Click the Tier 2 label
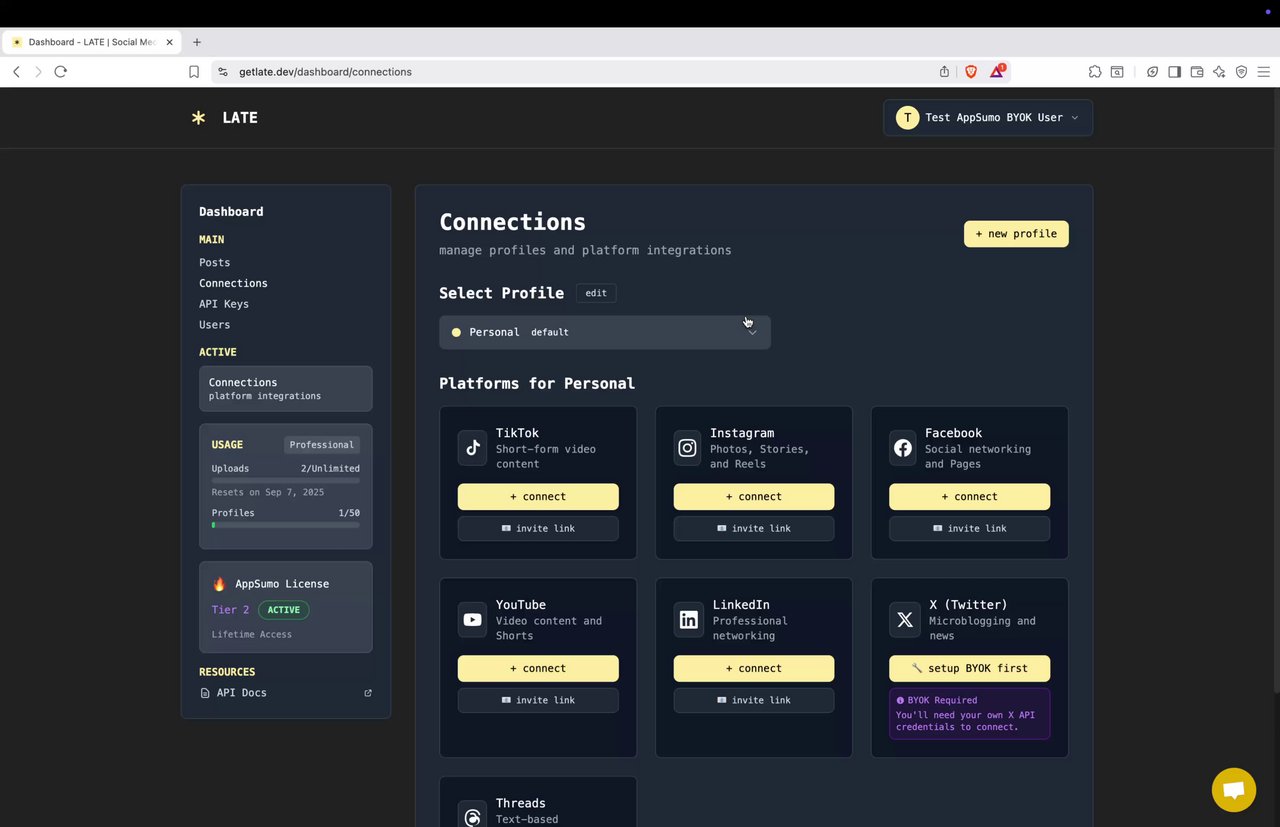 click(x=231, y=610)
